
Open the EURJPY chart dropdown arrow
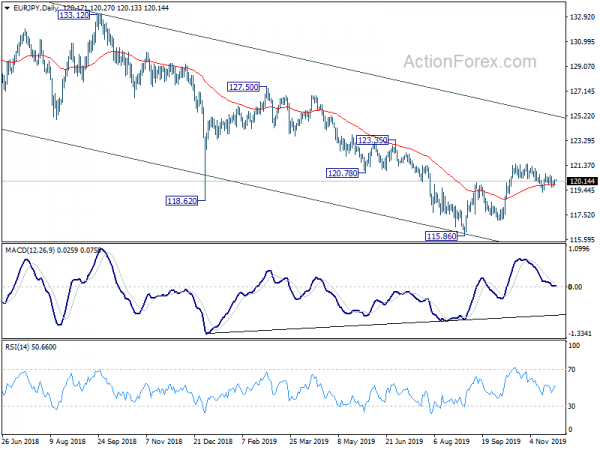[7, 8]
